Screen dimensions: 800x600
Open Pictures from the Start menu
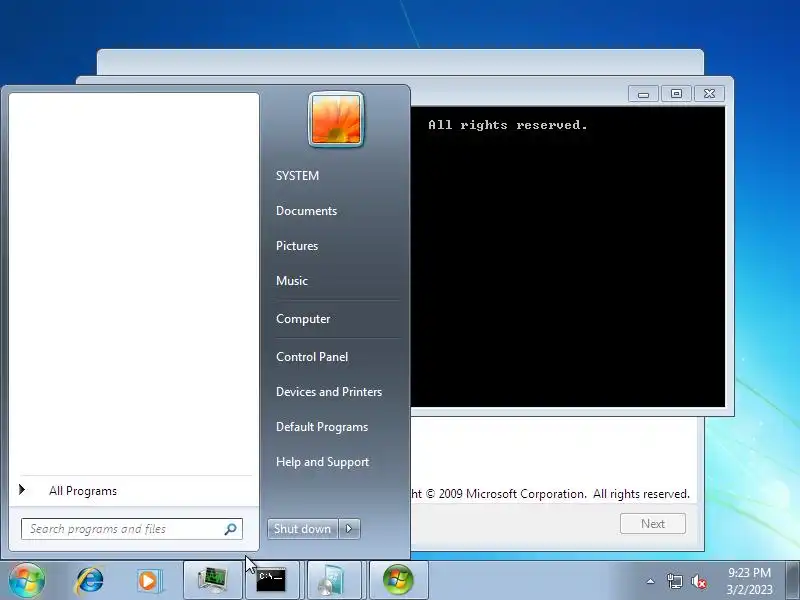click(x=297, y=245)
